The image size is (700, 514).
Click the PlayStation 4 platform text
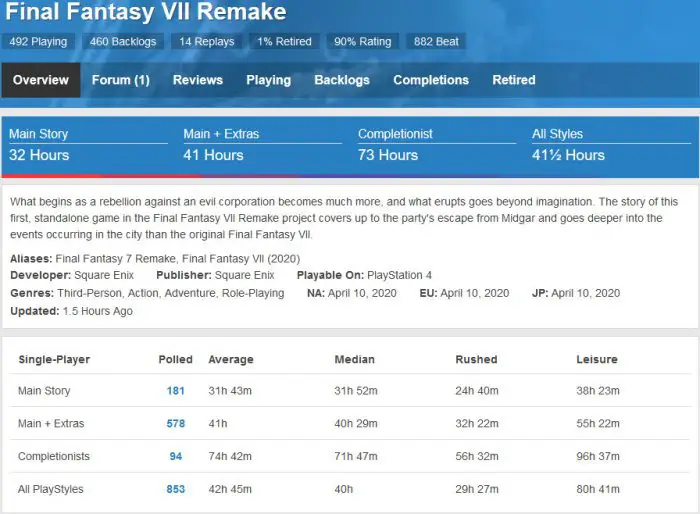(x=400, y=275)
